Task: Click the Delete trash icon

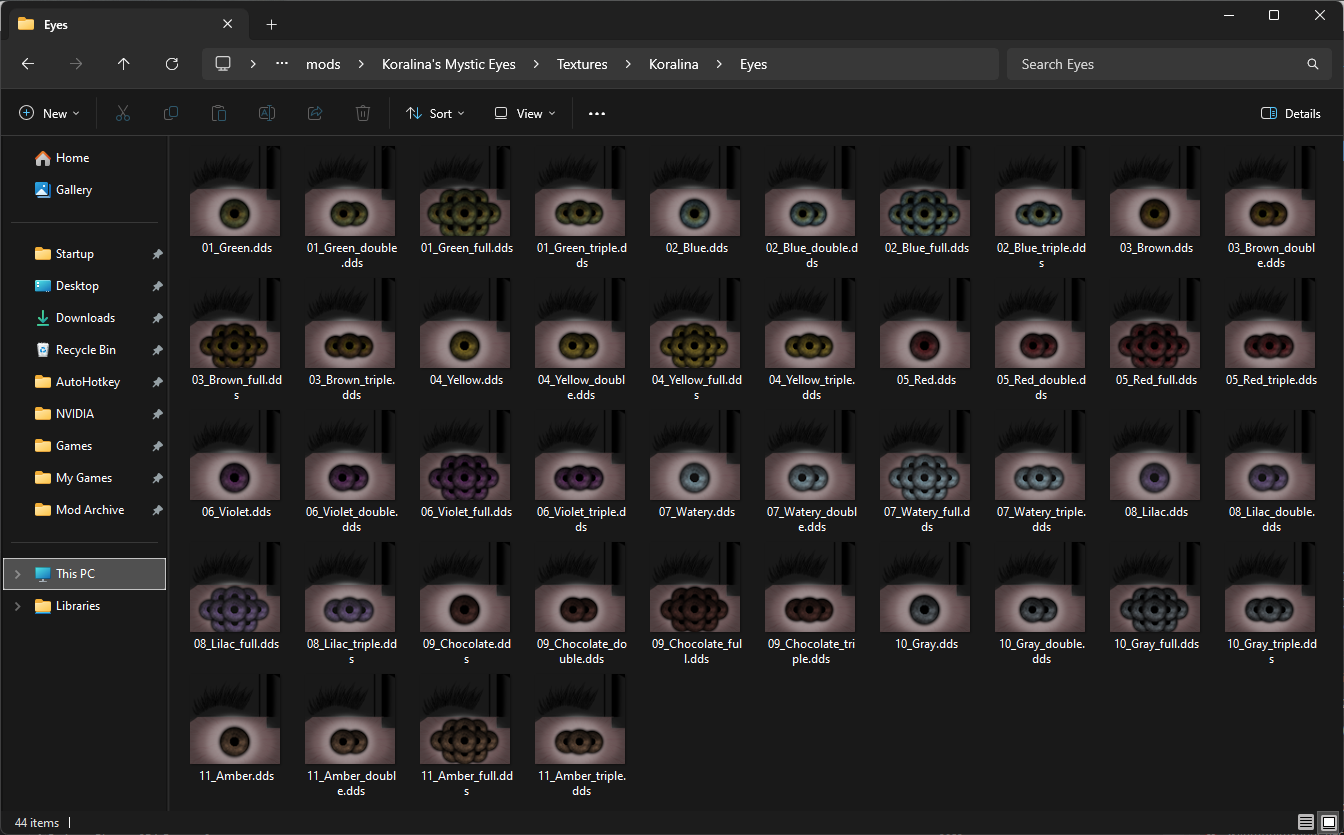Action: click(x=363, y=114)
